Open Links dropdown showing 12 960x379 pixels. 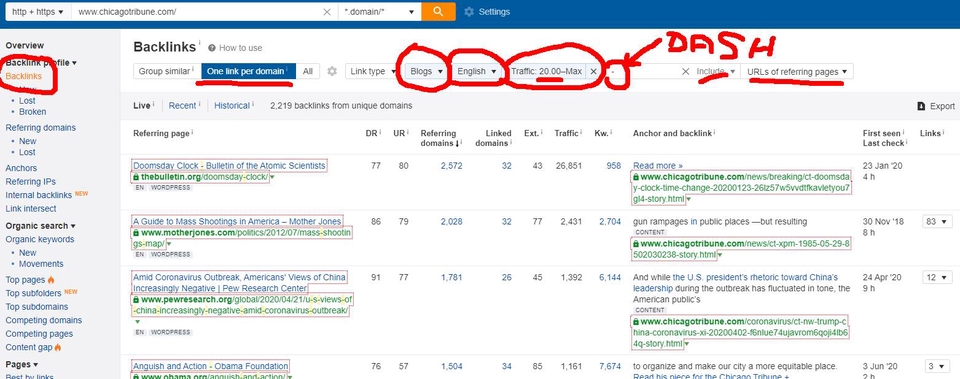pos(937,277)
